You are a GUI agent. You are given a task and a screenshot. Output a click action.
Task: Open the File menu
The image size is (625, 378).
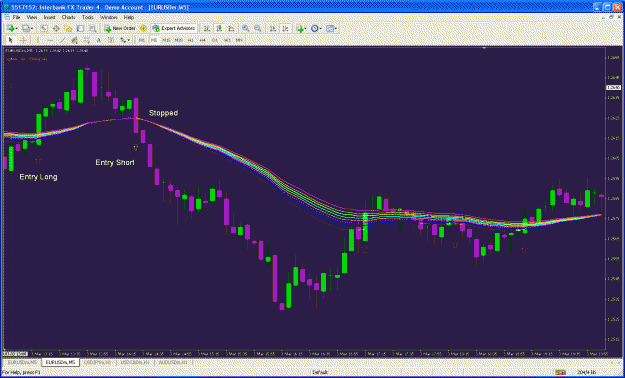[16, 18]
